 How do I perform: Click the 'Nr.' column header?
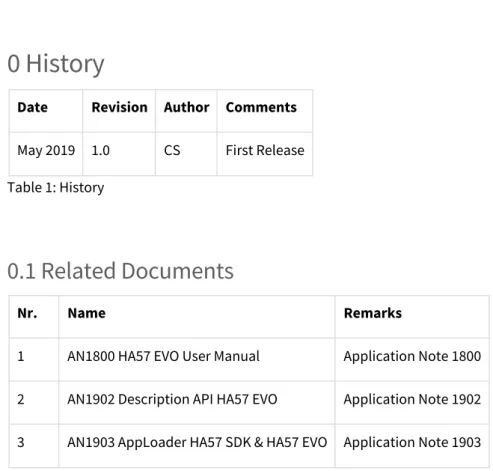click(x=27, y=313)
